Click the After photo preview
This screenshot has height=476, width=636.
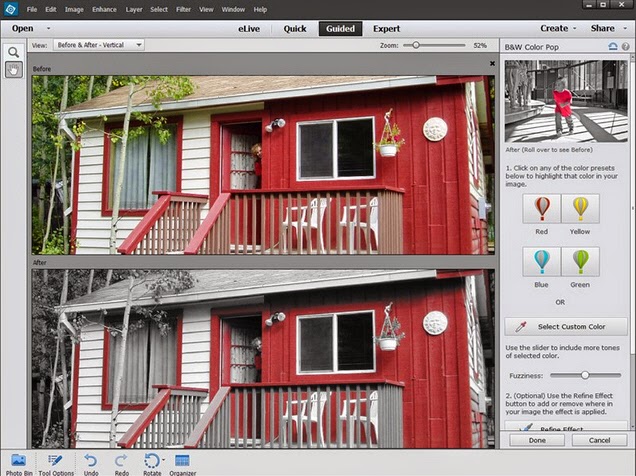pyautogui.click(x=263, y=358)
